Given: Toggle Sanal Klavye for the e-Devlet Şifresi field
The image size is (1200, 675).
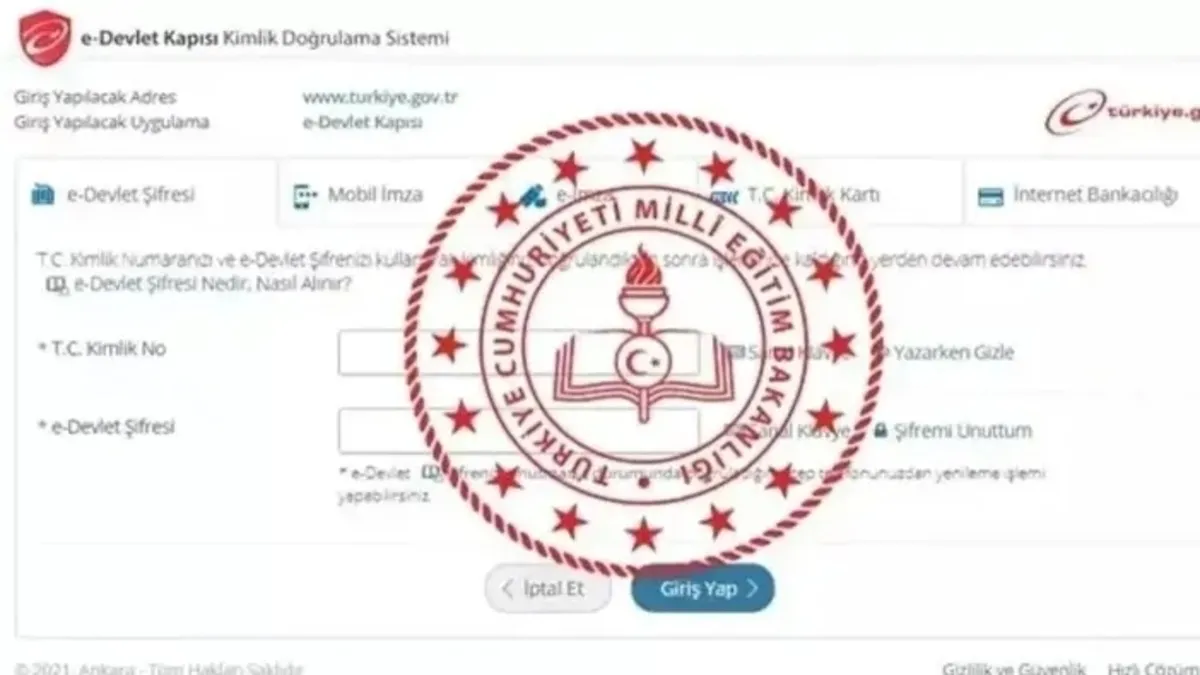Looking at the screenshot, I should point(790,431).
